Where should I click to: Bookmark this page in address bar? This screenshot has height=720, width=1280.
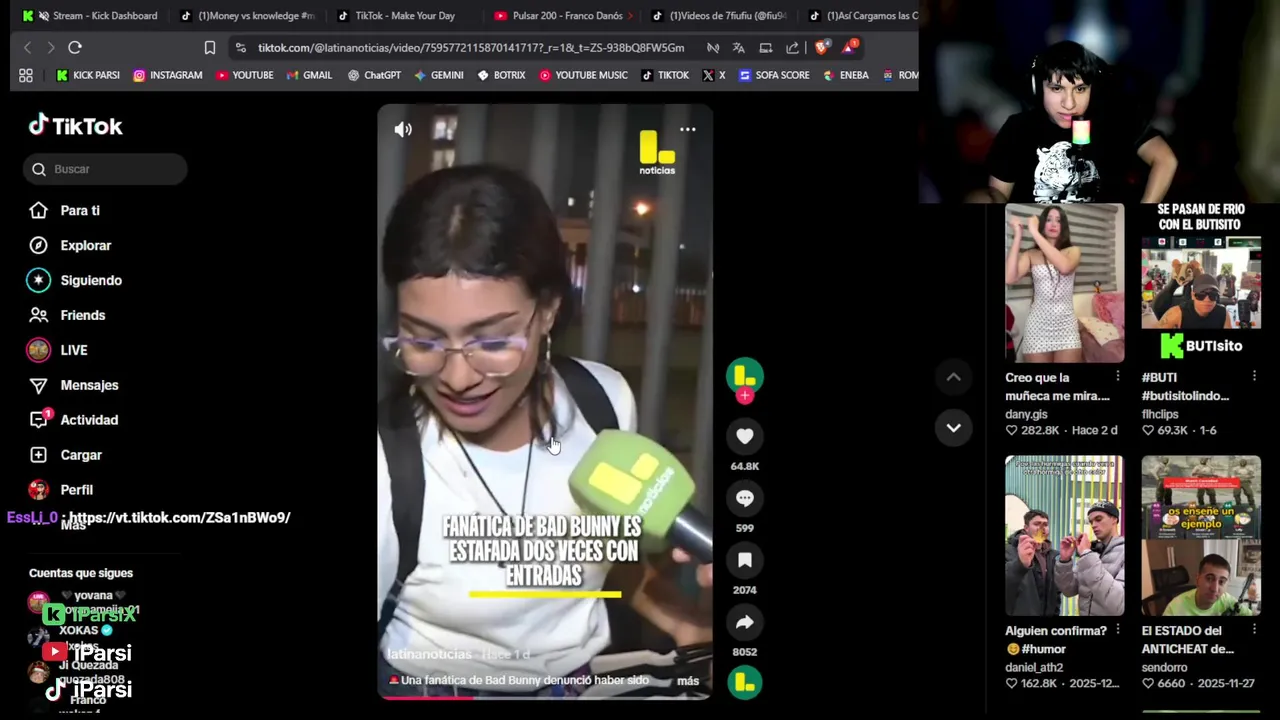click(x=209, y=47)
